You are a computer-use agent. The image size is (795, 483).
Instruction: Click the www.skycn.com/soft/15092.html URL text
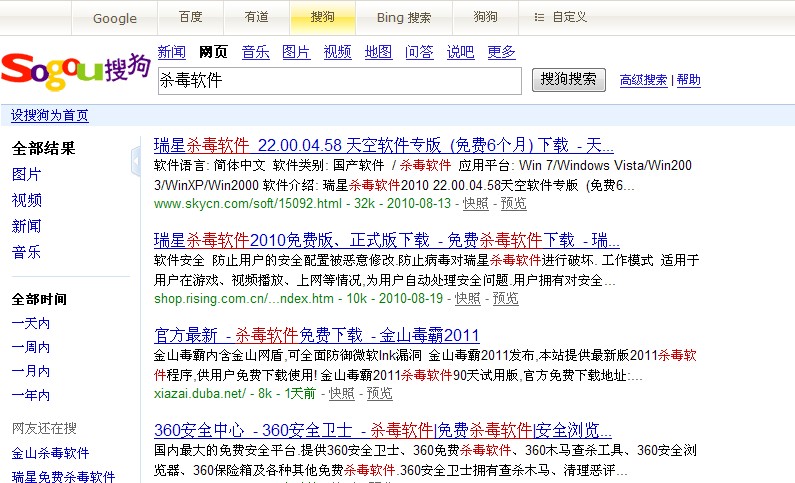248,204
